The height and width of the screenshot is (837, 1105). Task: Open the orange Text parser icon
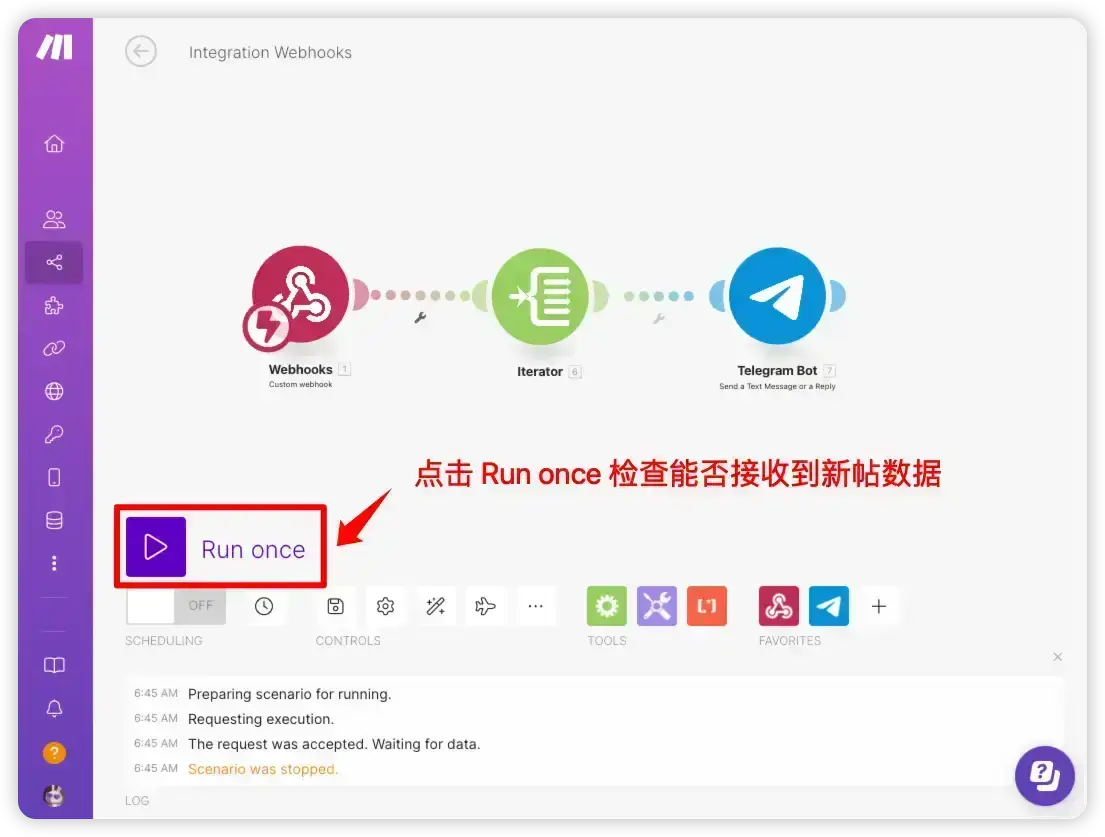(x=707, y=606)
